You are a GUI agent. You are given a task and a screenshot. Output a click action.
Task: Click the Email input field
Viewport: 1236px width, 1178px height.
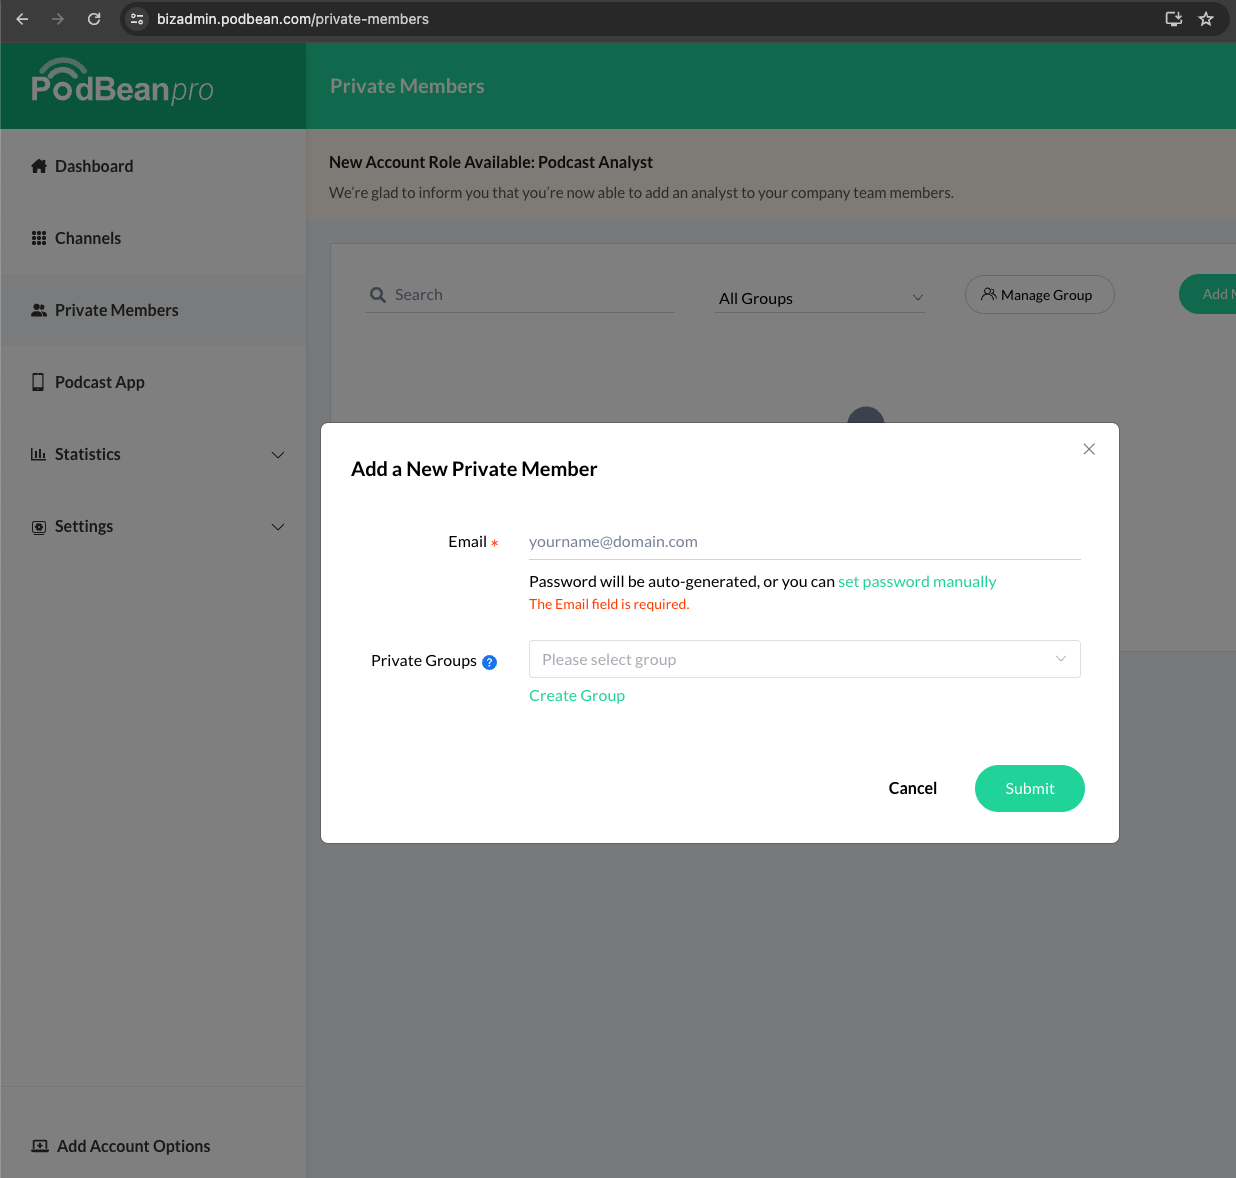point(804,542)
